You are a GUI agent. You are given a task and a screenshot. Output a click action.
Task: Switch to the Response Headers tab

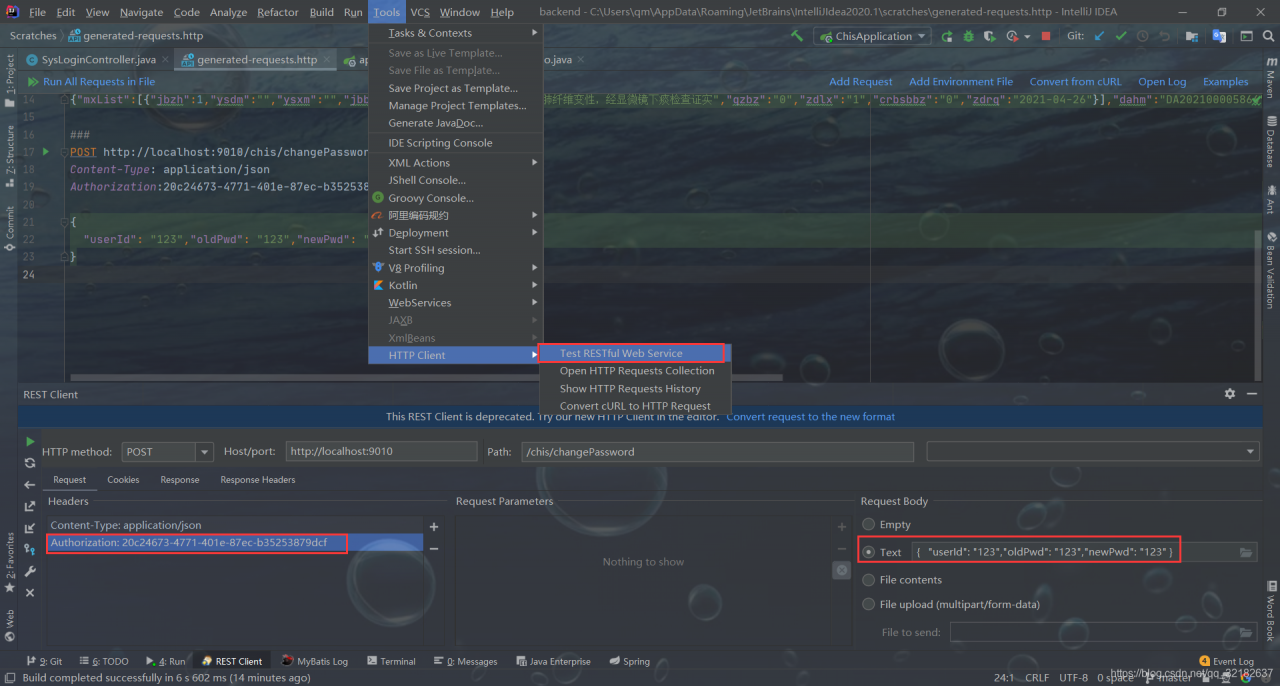click(258, 480)
